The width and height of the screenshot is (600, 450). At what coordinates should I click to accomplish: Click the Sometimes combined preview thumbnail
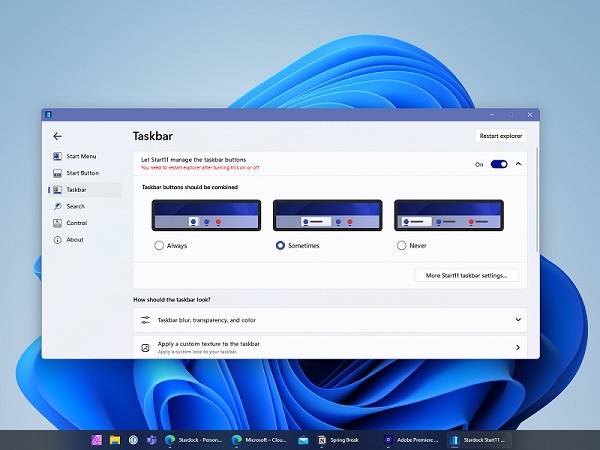tap(328, 215)
